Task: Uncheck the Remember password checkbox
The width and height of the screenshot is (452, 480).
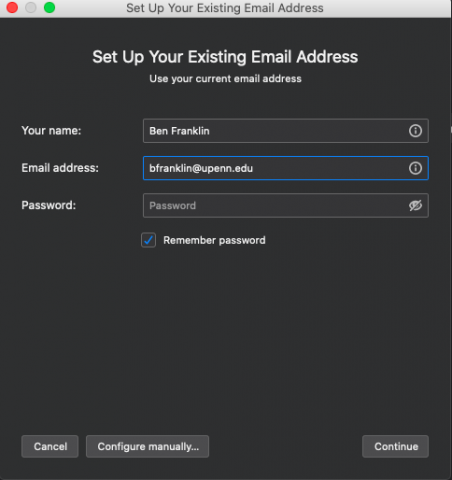Action: click(148, 240)
